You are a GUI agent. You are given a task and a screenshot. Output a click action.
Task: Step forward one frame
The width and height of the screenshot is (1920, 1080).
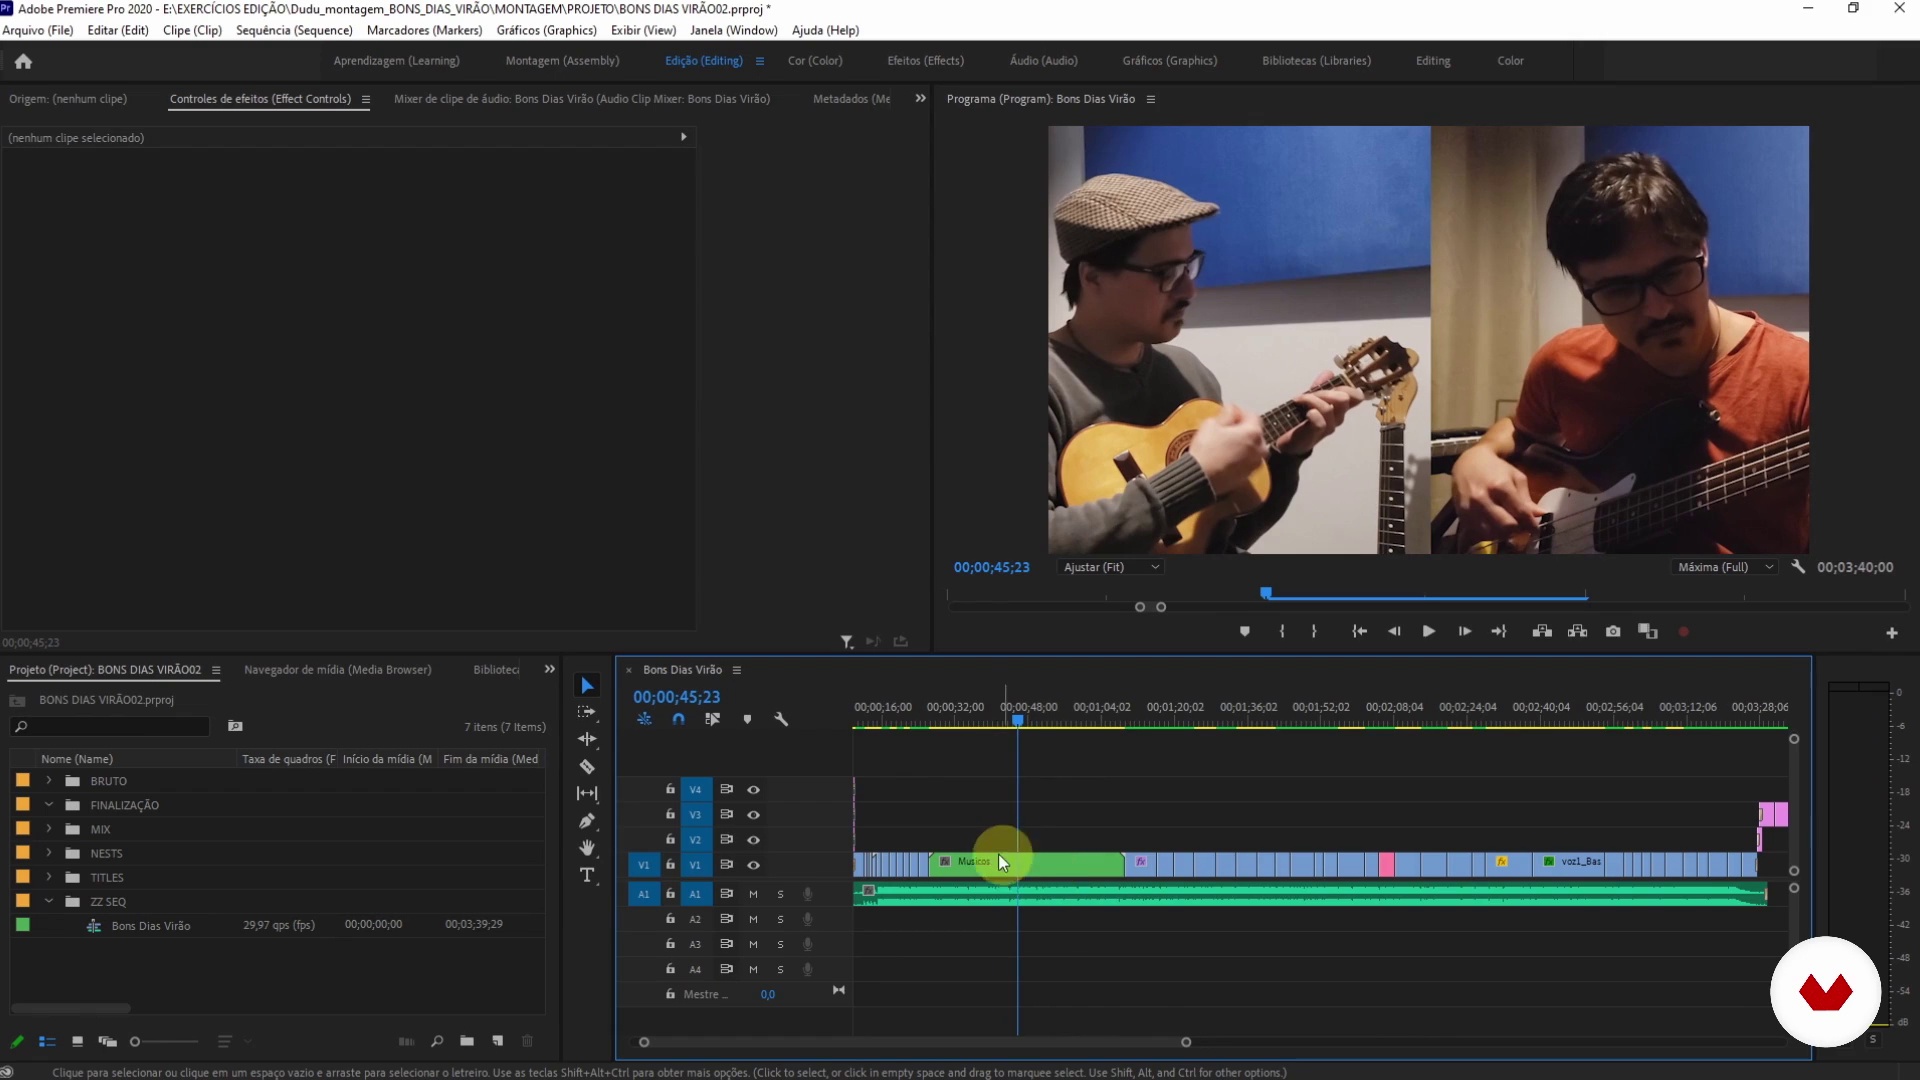coord(1465,632)
